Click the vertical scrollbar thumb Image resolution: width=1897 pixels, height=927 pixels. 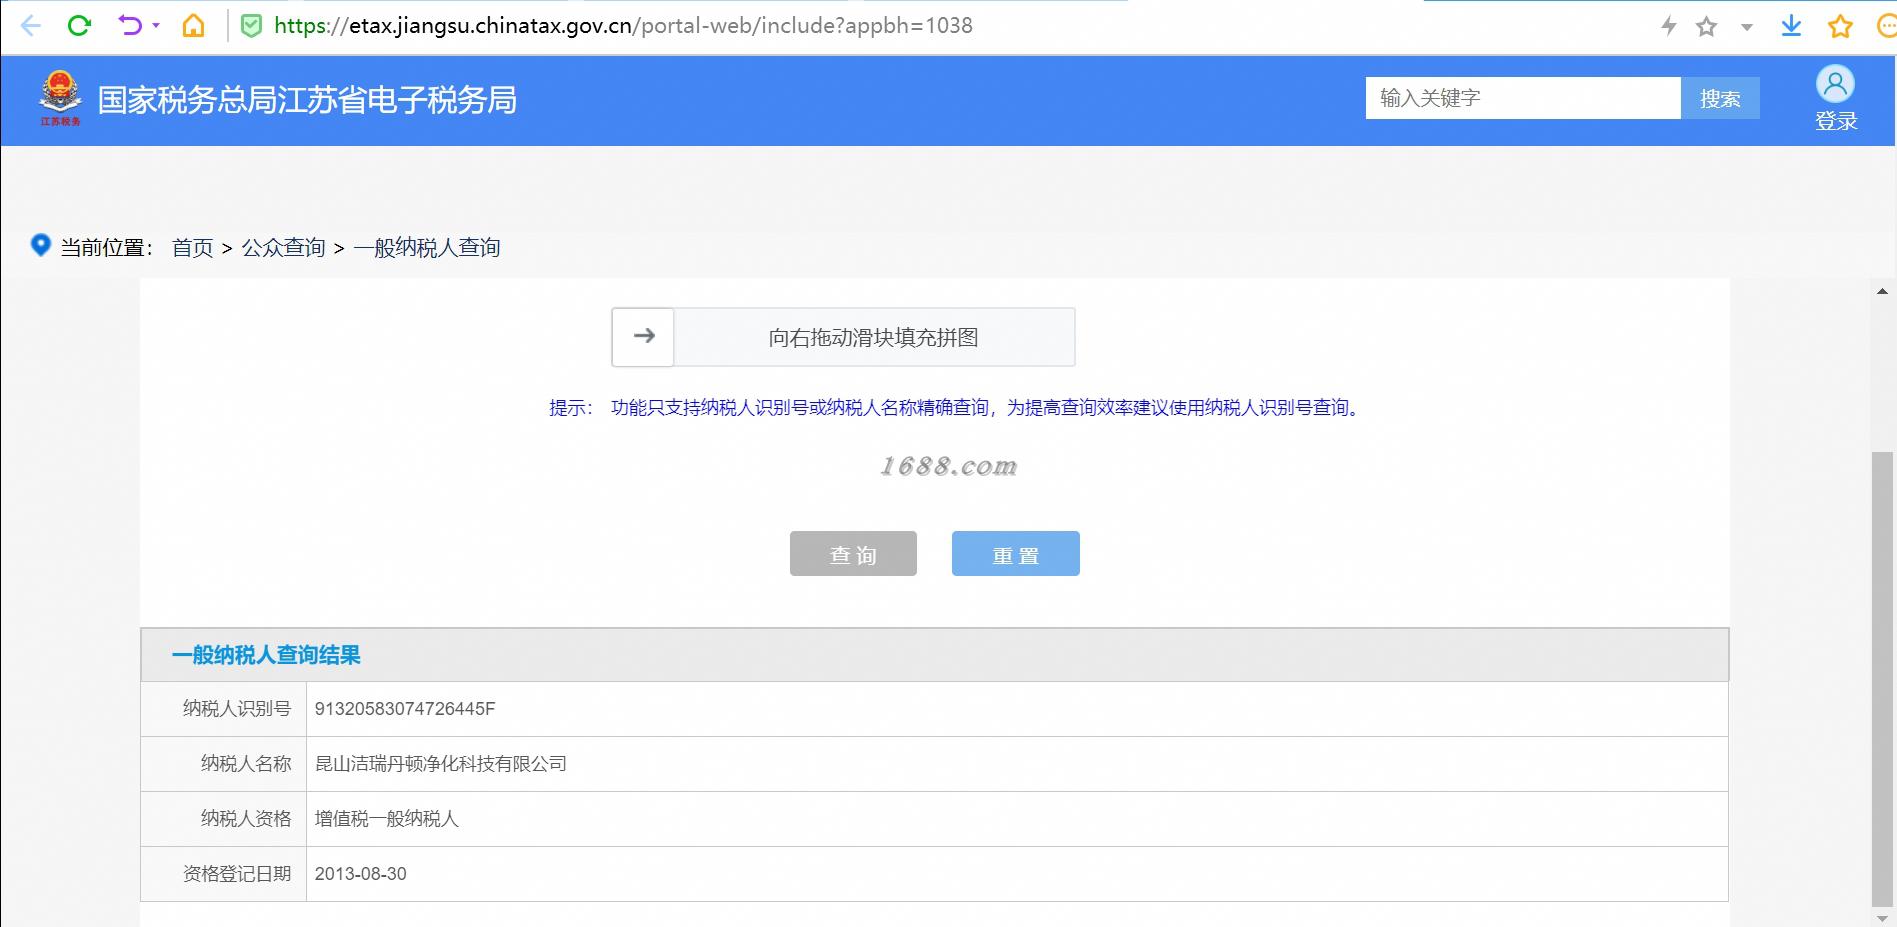pos(1883,679)
